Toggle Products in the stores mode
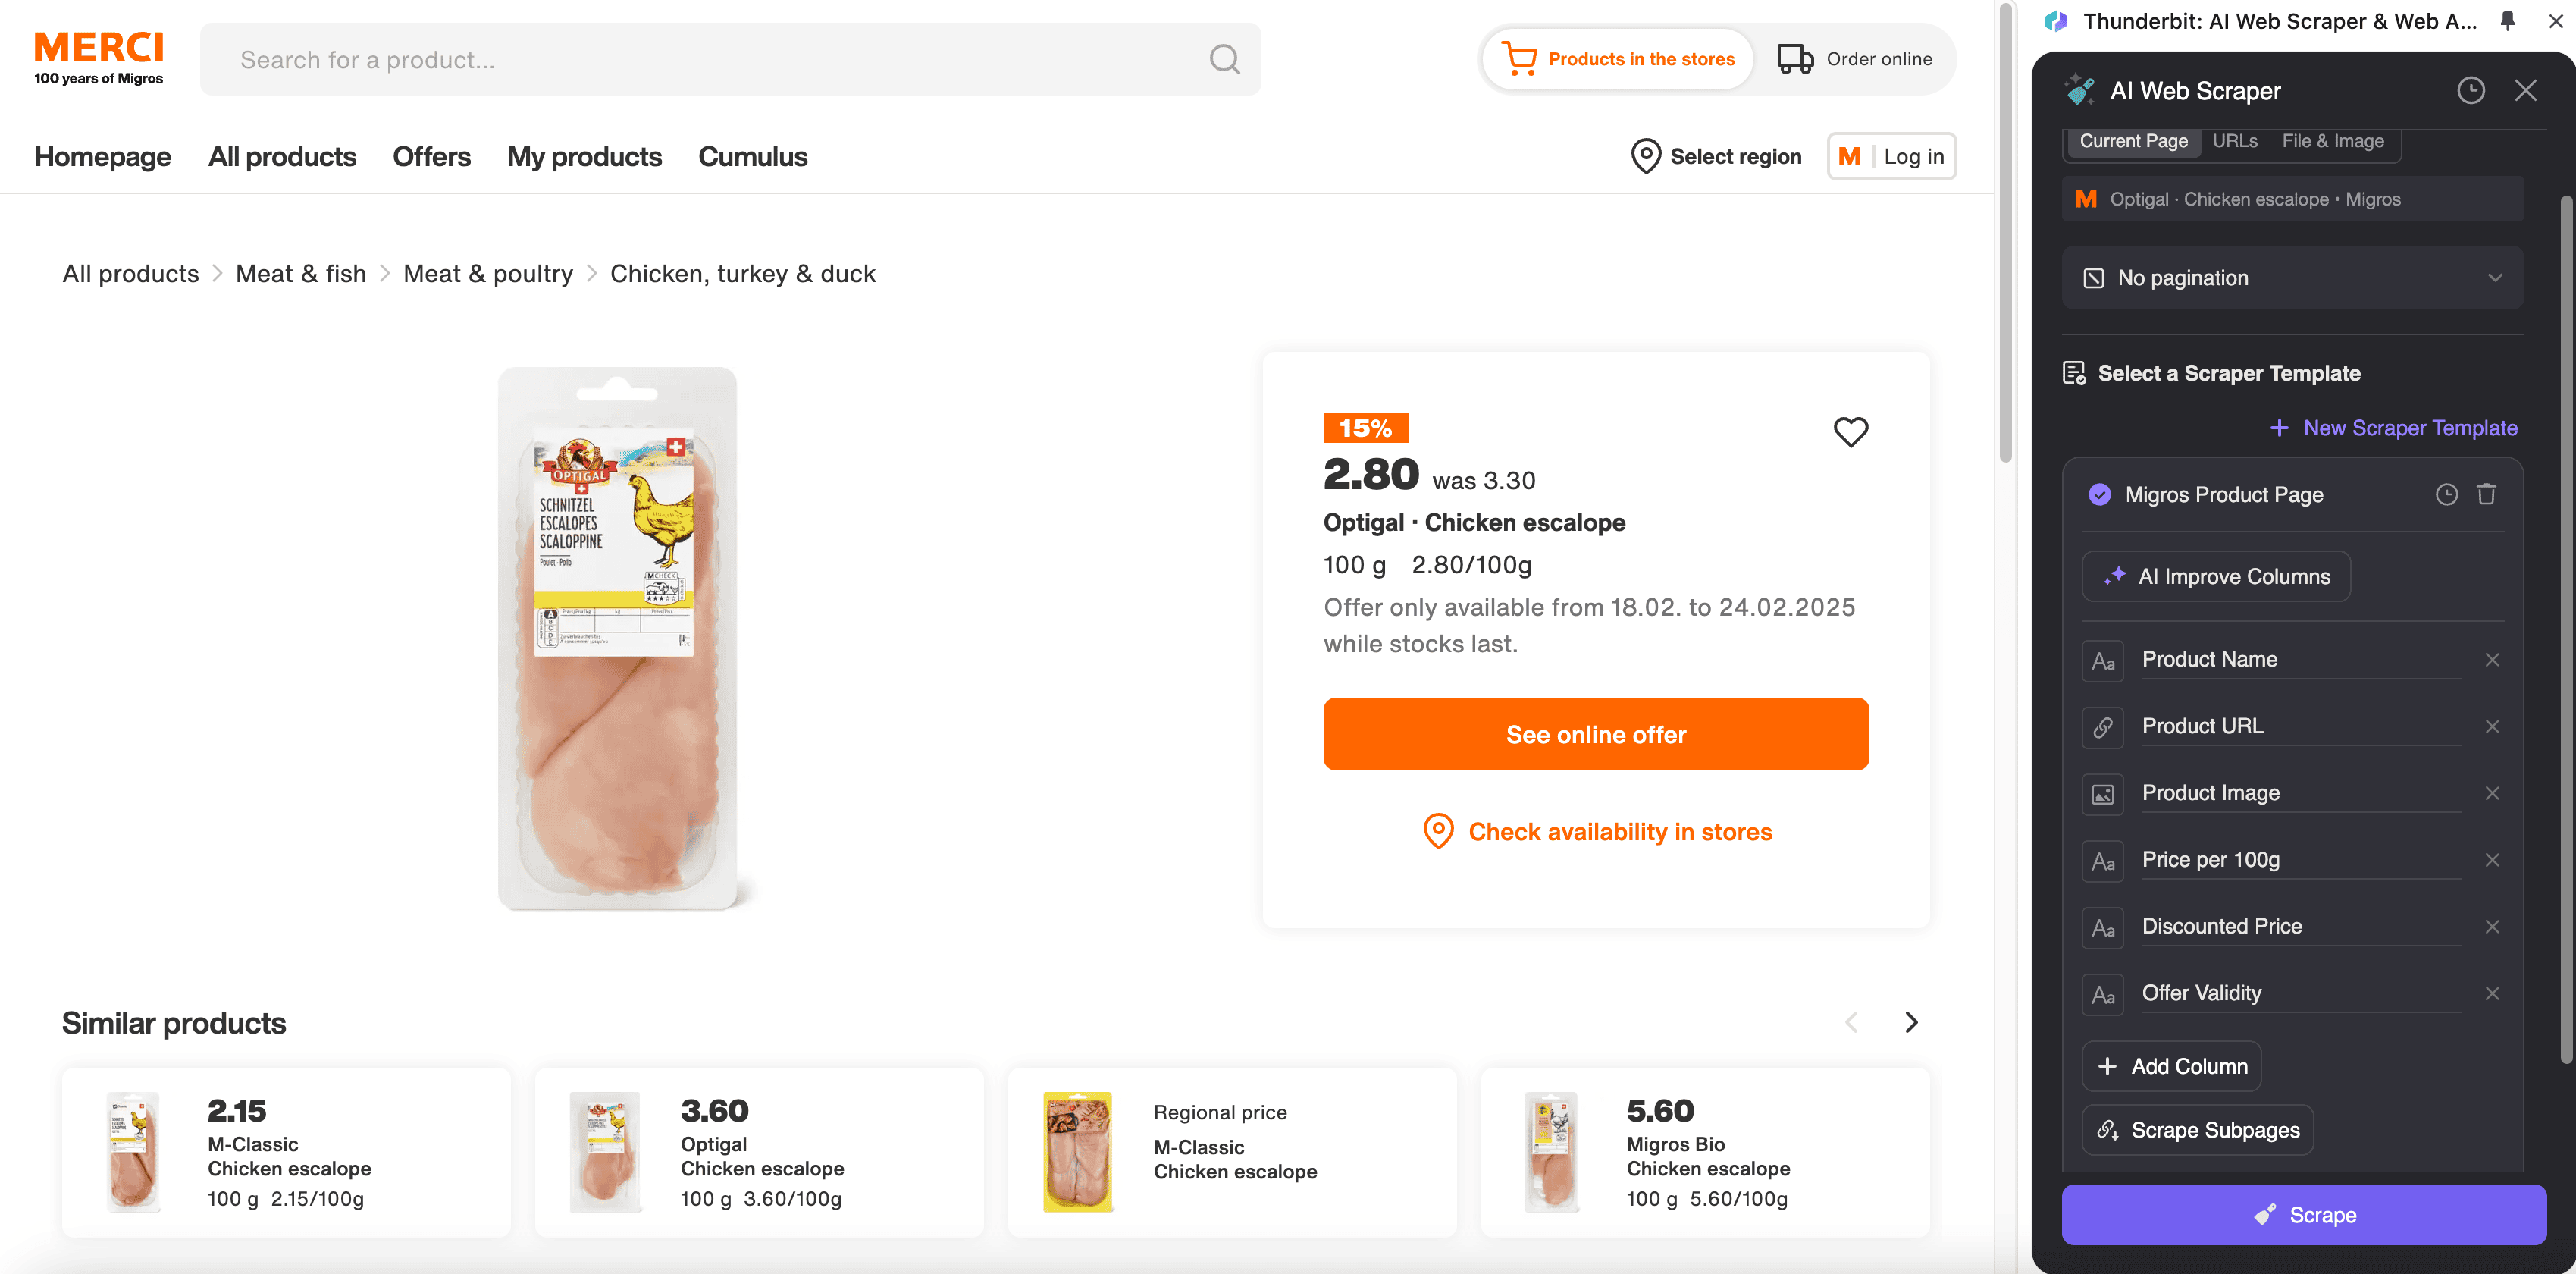 point(1618,59)
